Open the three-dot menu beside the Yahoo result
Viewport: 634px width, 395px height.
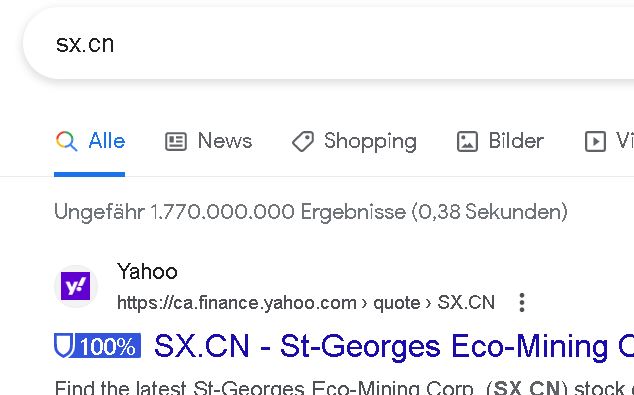point(522,303)
